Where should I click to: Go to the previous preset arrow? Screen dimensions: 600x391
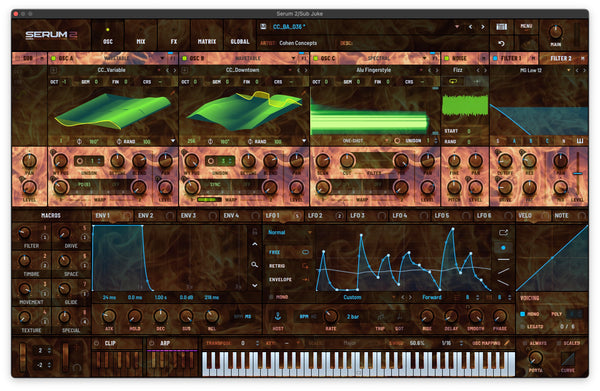tap(470, 27)
